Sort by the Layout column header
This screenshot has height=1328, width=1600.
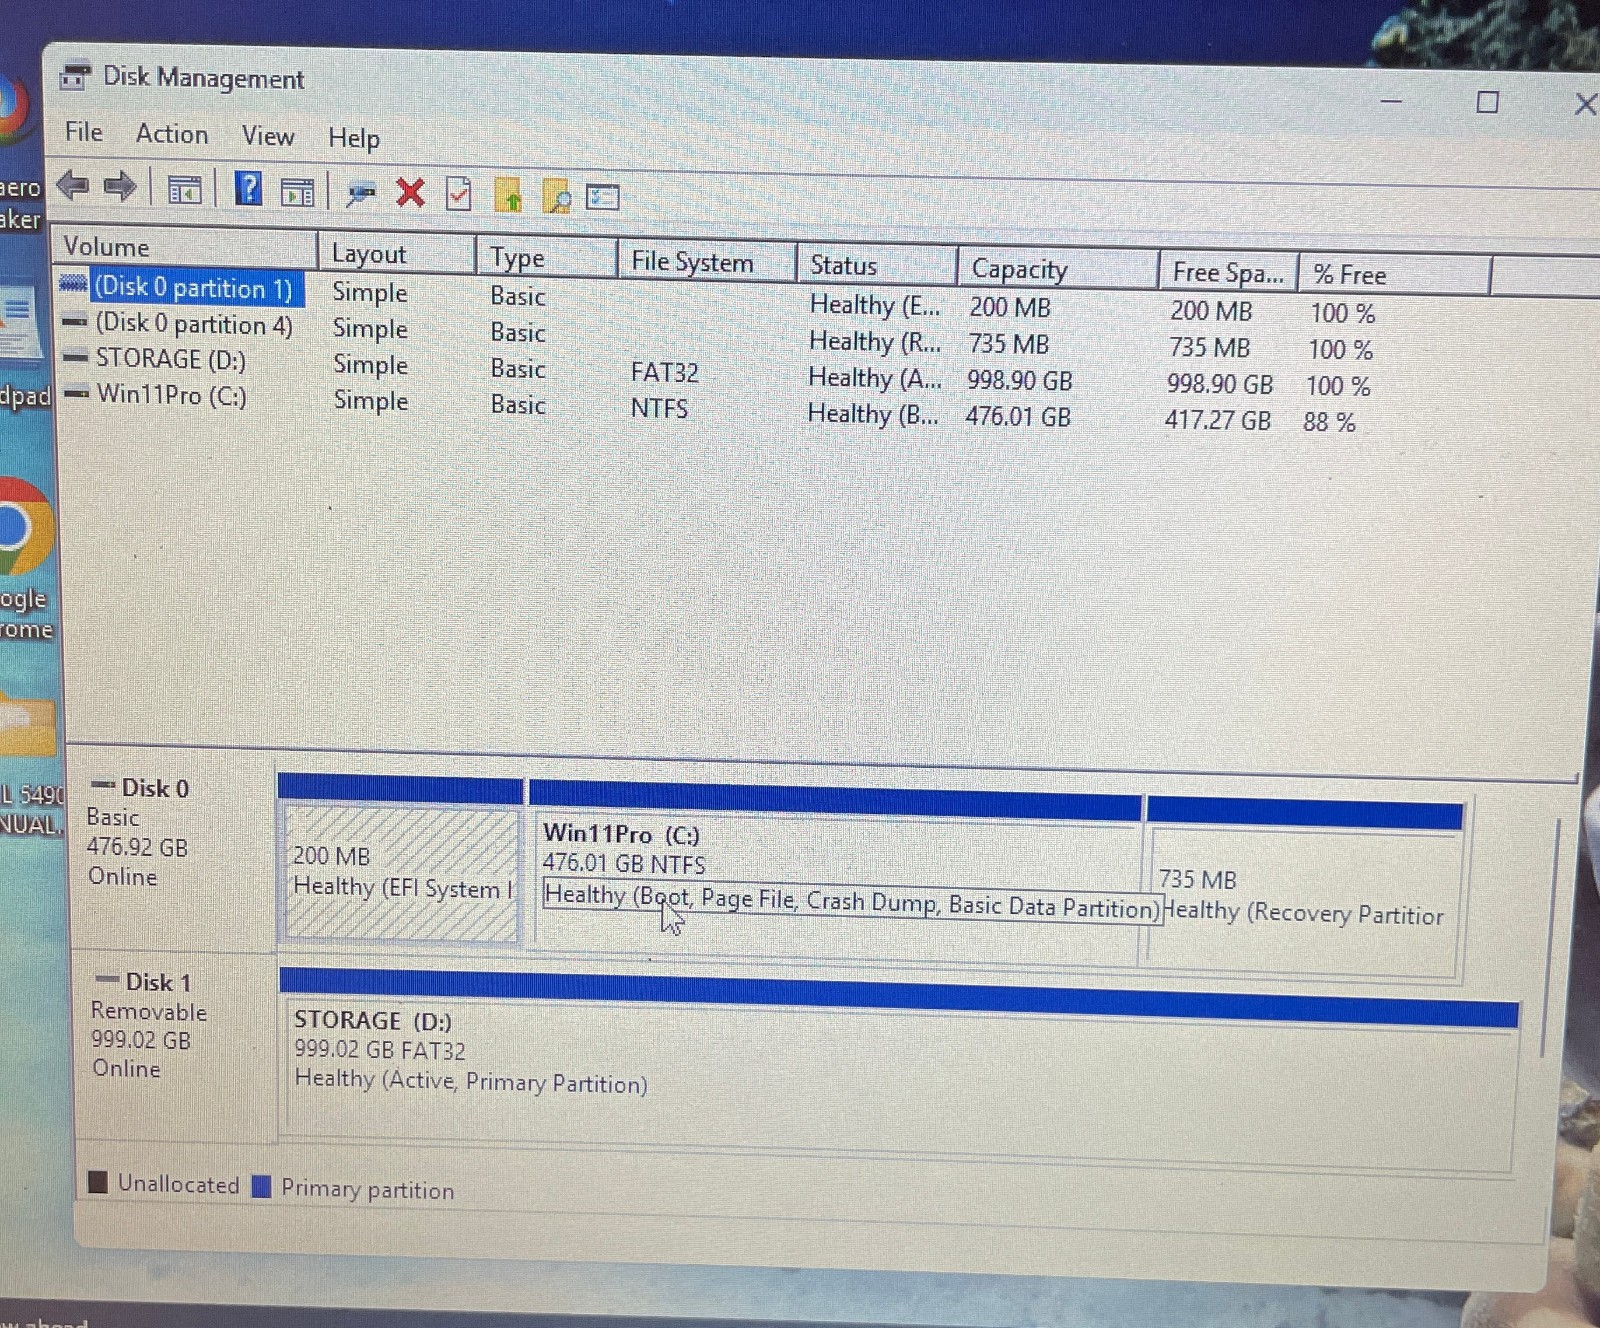(x=396, y=254)
